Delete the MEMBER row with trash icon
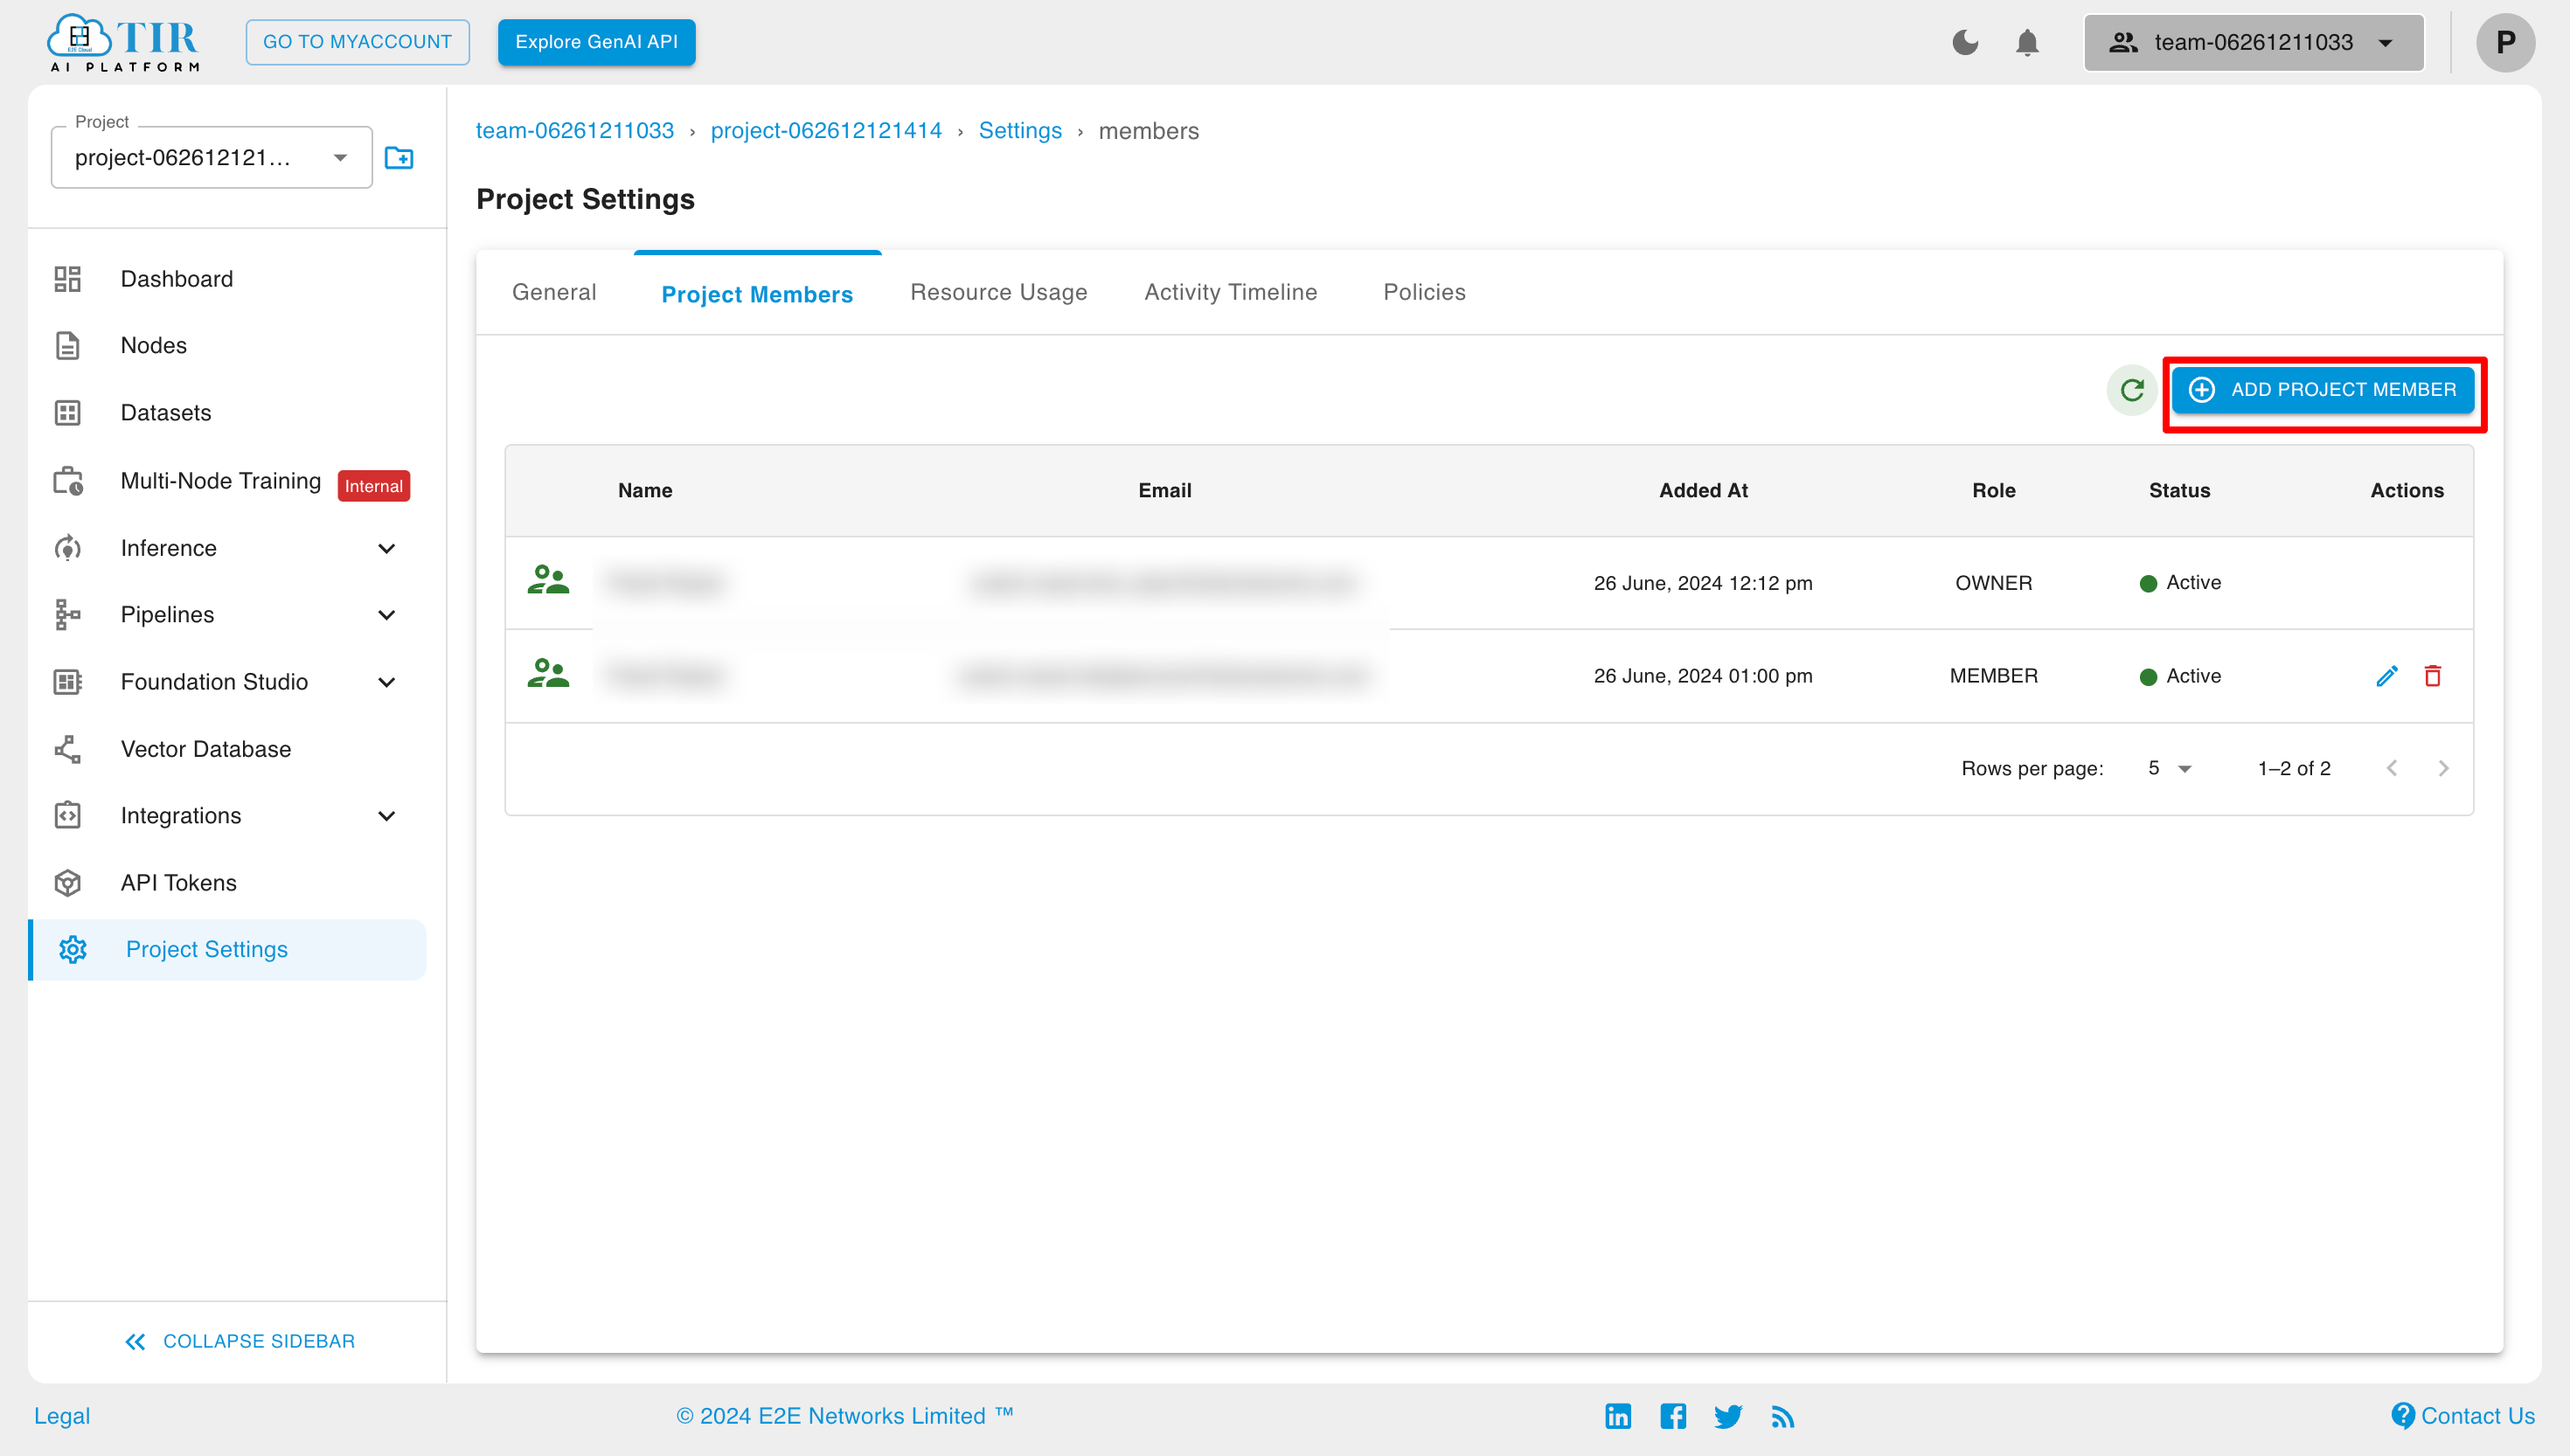Image resolution: width=2570 pixels, height=1456 pixels. (2433, 676)
